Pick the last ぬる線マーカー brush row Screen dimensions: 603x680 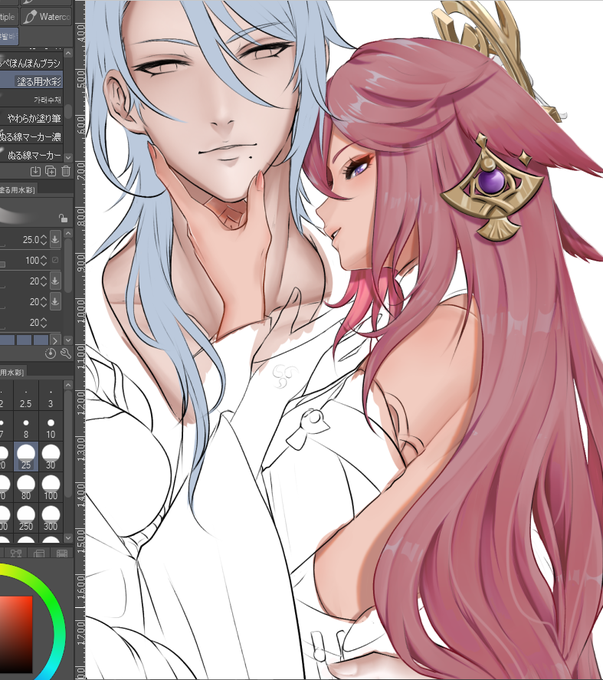click(32, 155)
